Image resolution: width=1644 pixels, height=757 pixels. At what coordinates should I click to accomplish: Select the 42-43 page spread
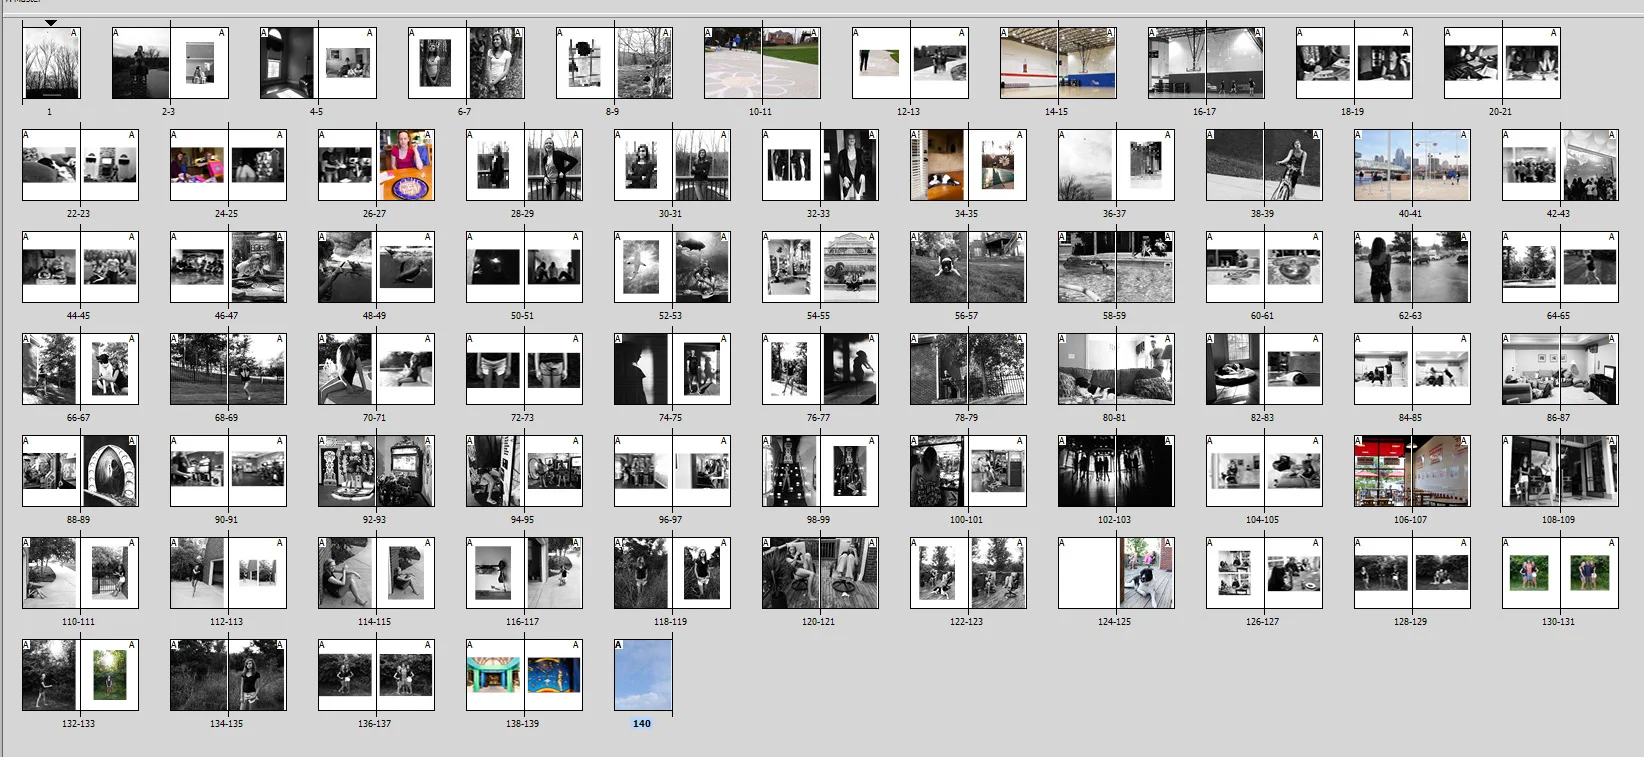point(1559,165)
